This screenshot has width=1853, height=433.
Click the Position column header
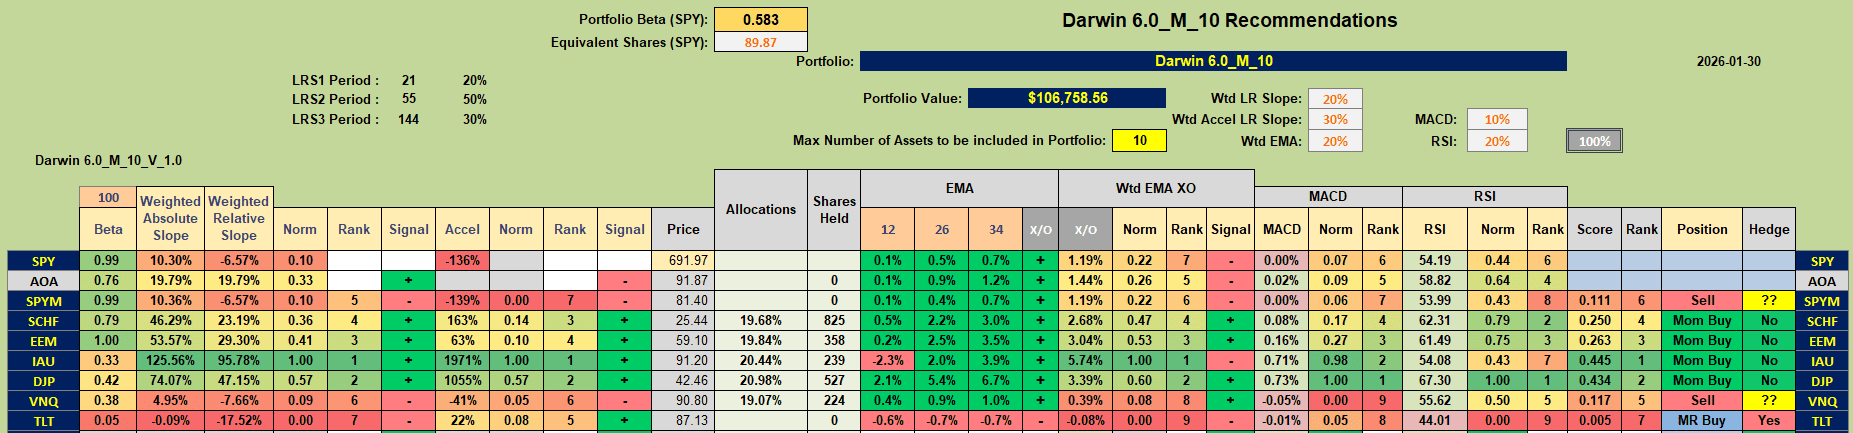click(1702, 229)
